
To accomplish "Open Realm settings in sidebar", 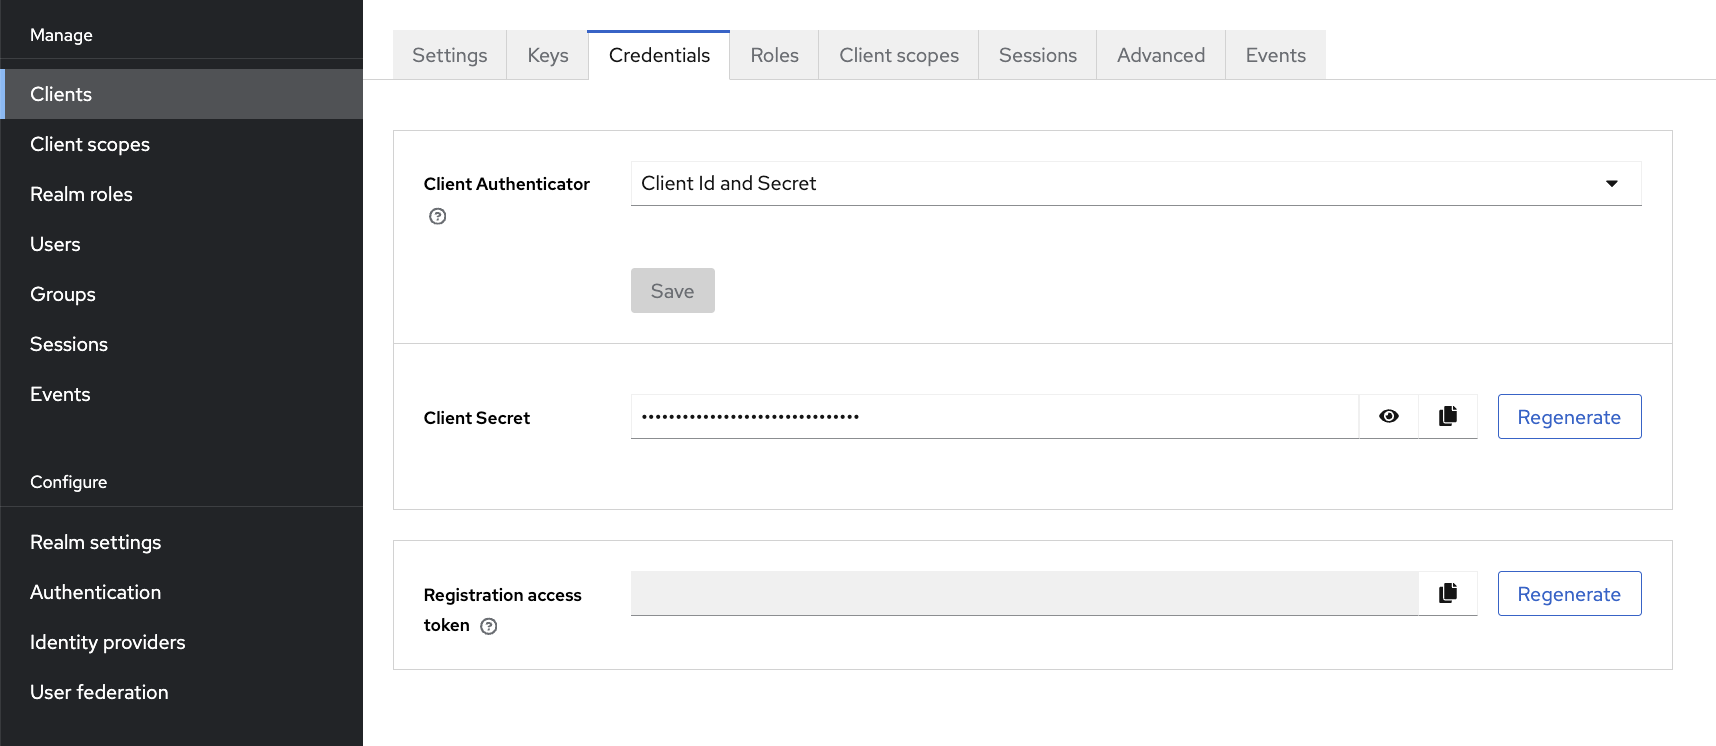I will (x=181, y=542).
